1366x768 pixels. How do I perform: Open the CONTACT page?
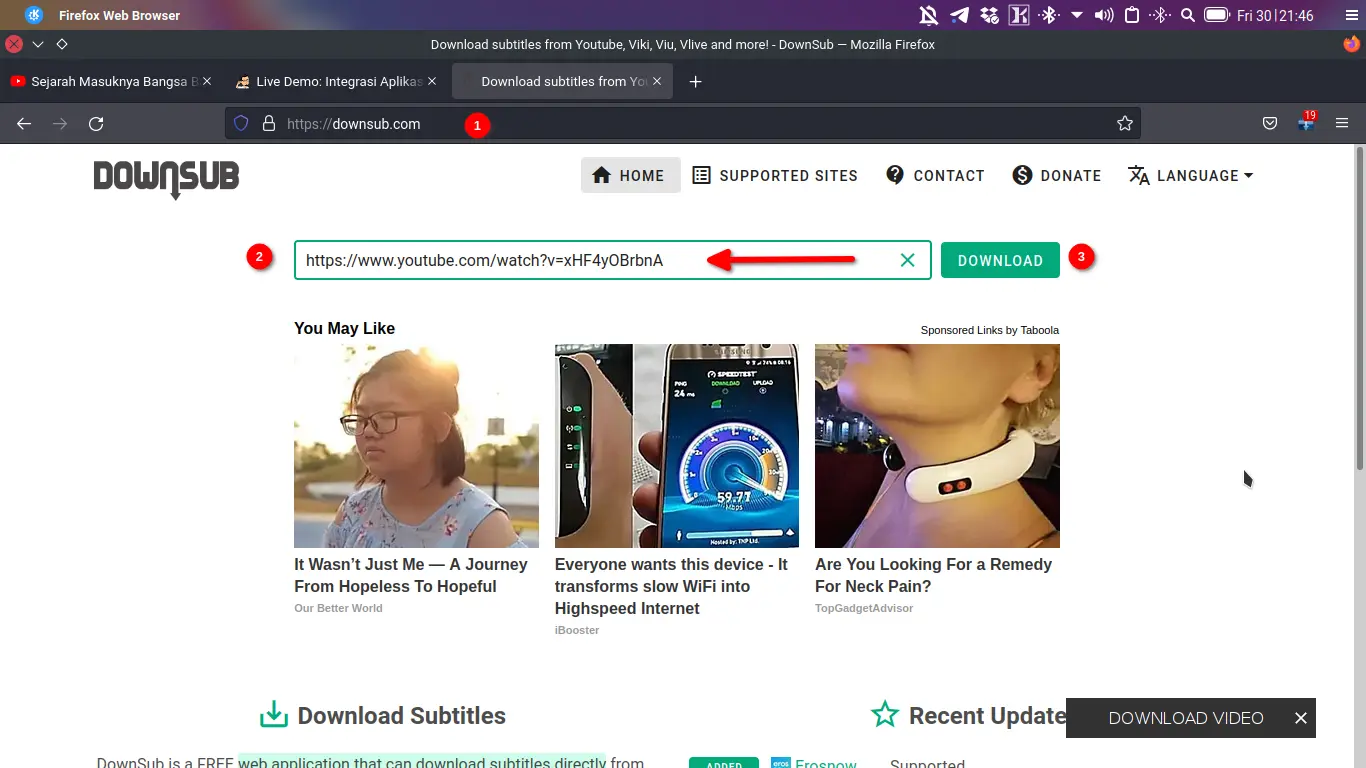click(x=935, y=175)
